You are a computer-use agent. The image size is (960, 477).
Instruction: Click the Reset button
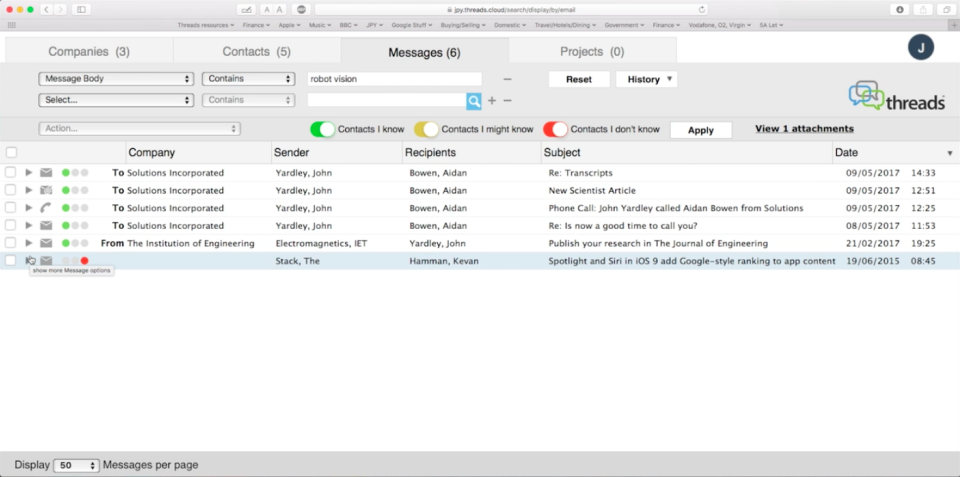tap(579, 79)
